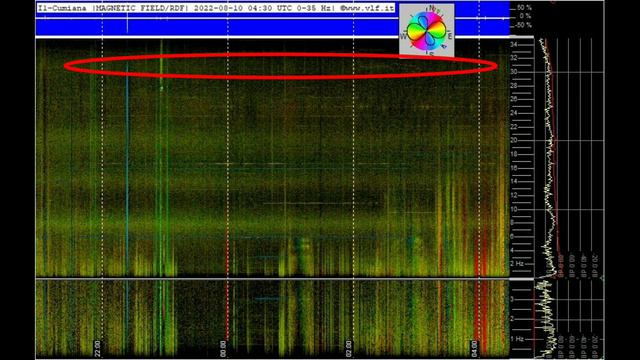Click the -50 % scale label
Viewport: 640px width, 360px height.
(524, 25)
